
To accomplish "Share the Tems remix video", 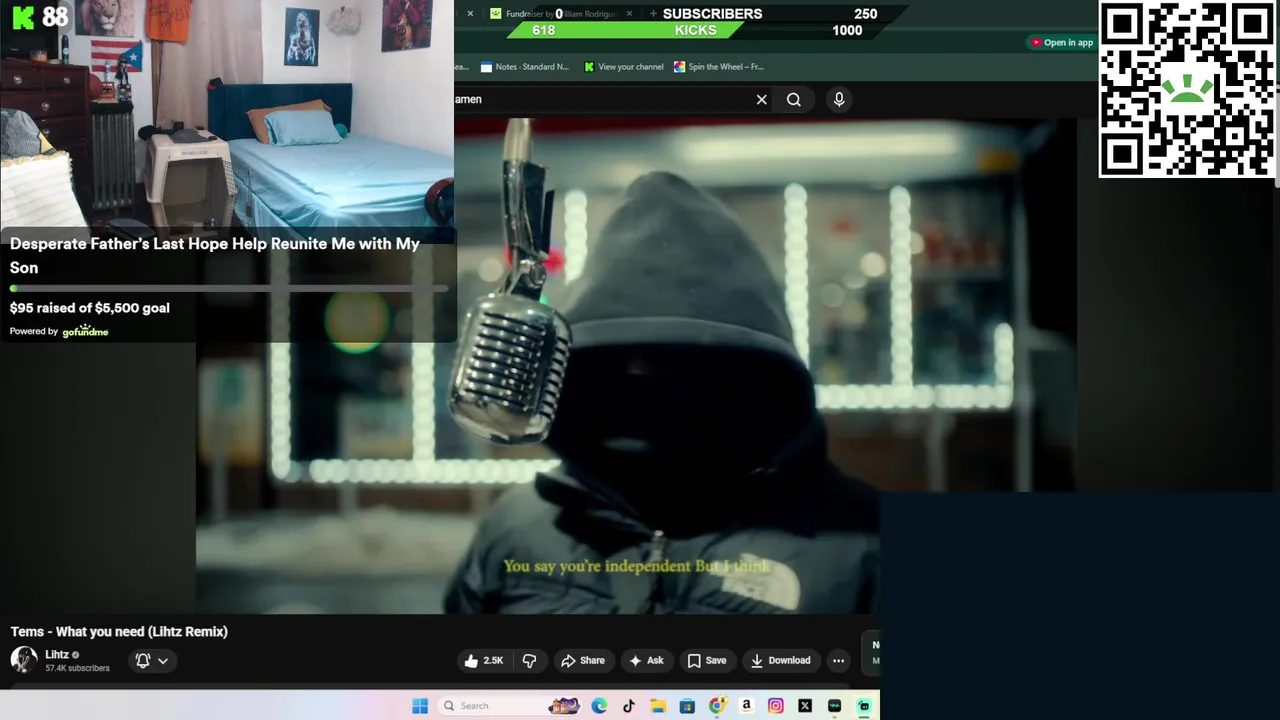I will tap(583, 660).
